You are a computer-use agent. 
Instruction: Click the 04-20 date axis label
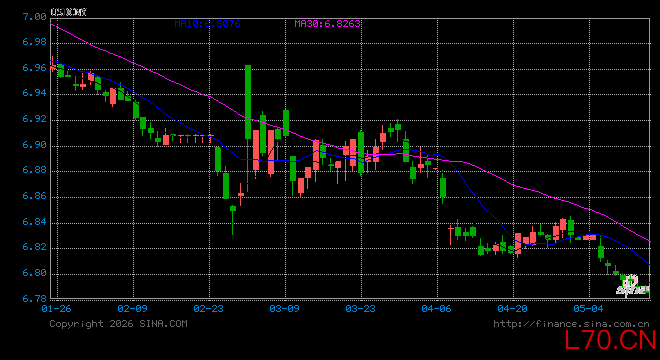coord(512,309)
